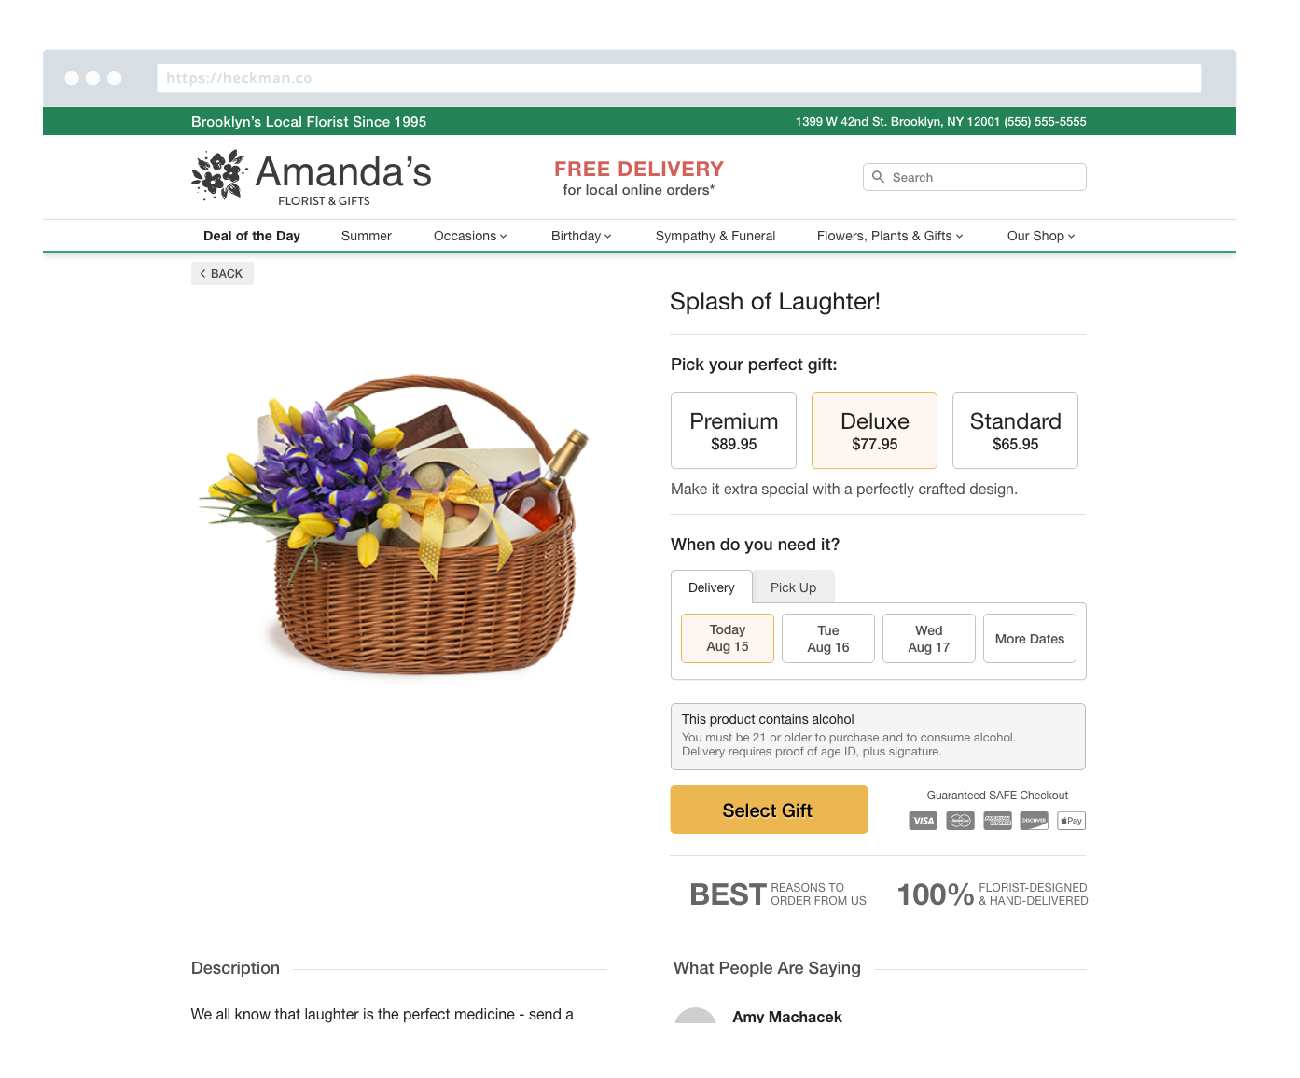
Task: Click the American Express card icon
Action: [x=997, y=821]
